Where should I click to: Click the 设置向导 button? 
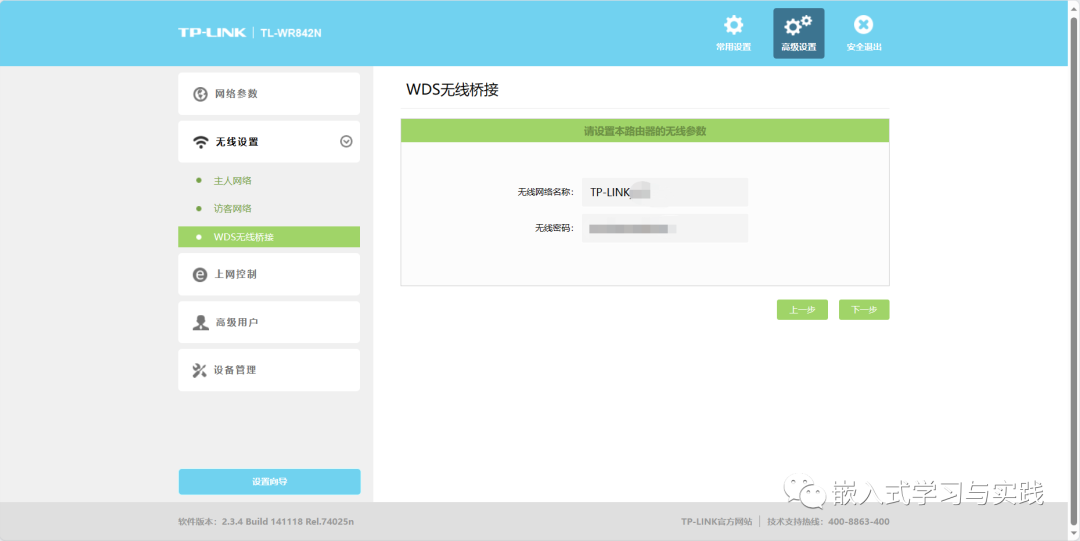point(269,482)
